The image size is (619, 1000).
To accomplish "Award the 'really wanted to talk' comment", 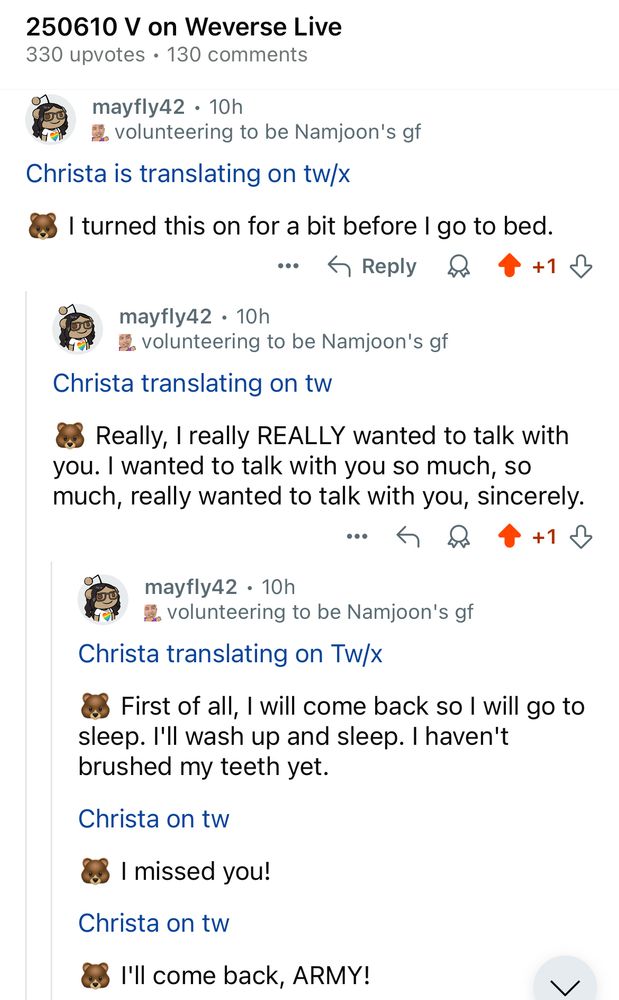I will pos(458,536).
